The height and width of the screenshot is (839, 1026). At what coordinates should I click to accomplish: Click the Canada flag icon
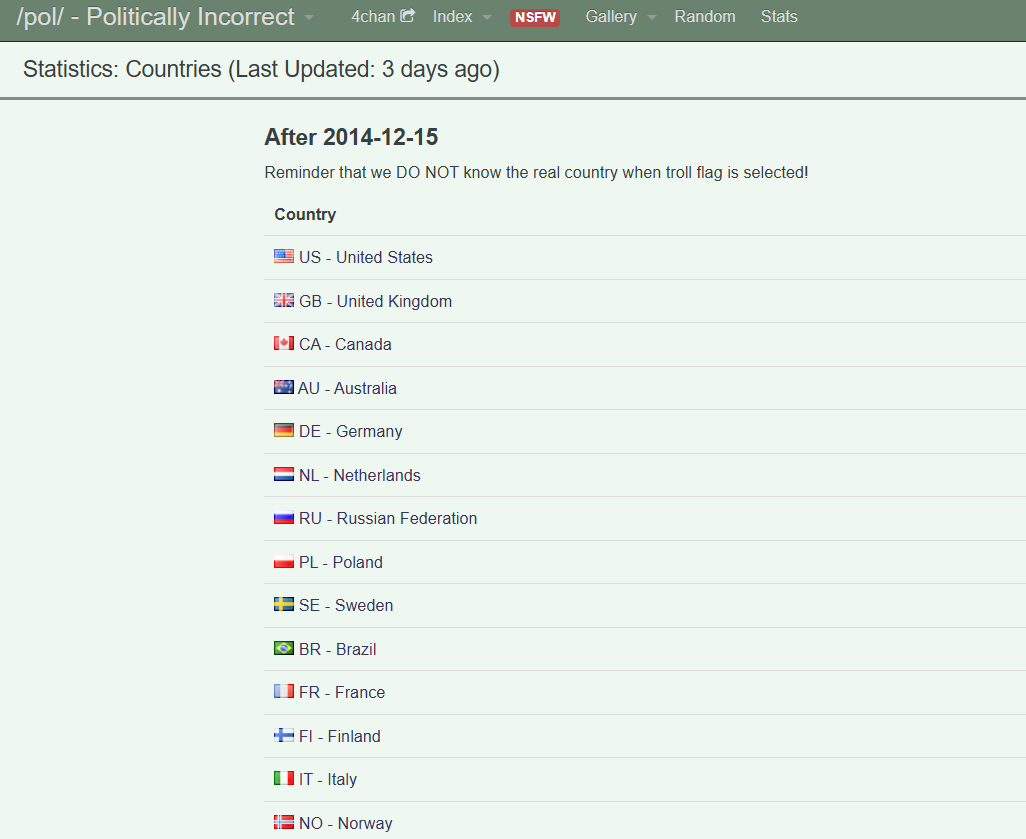coord(283,343)
